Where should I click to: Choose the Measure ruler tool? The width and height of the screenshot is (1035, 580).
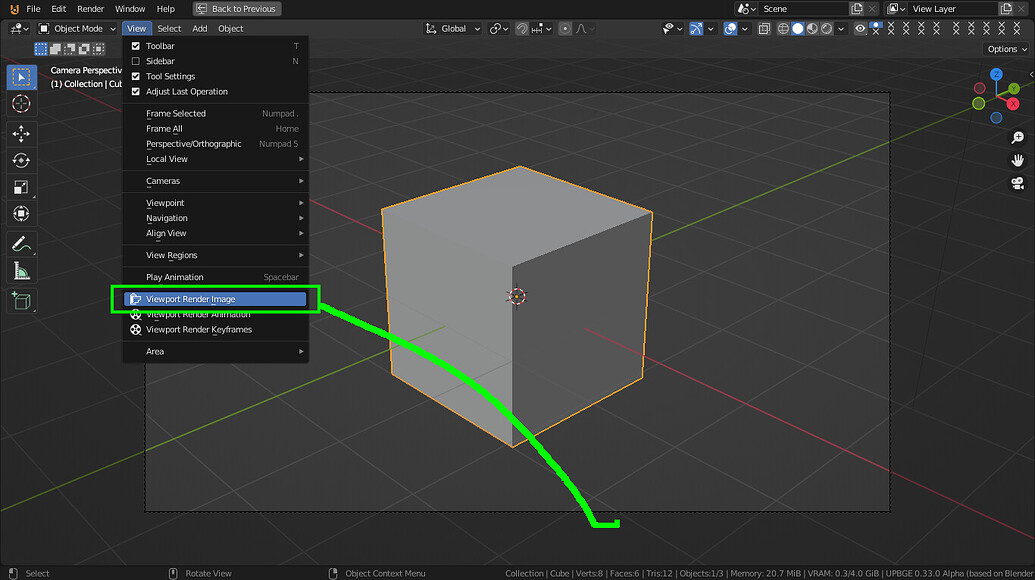(21, 271)
